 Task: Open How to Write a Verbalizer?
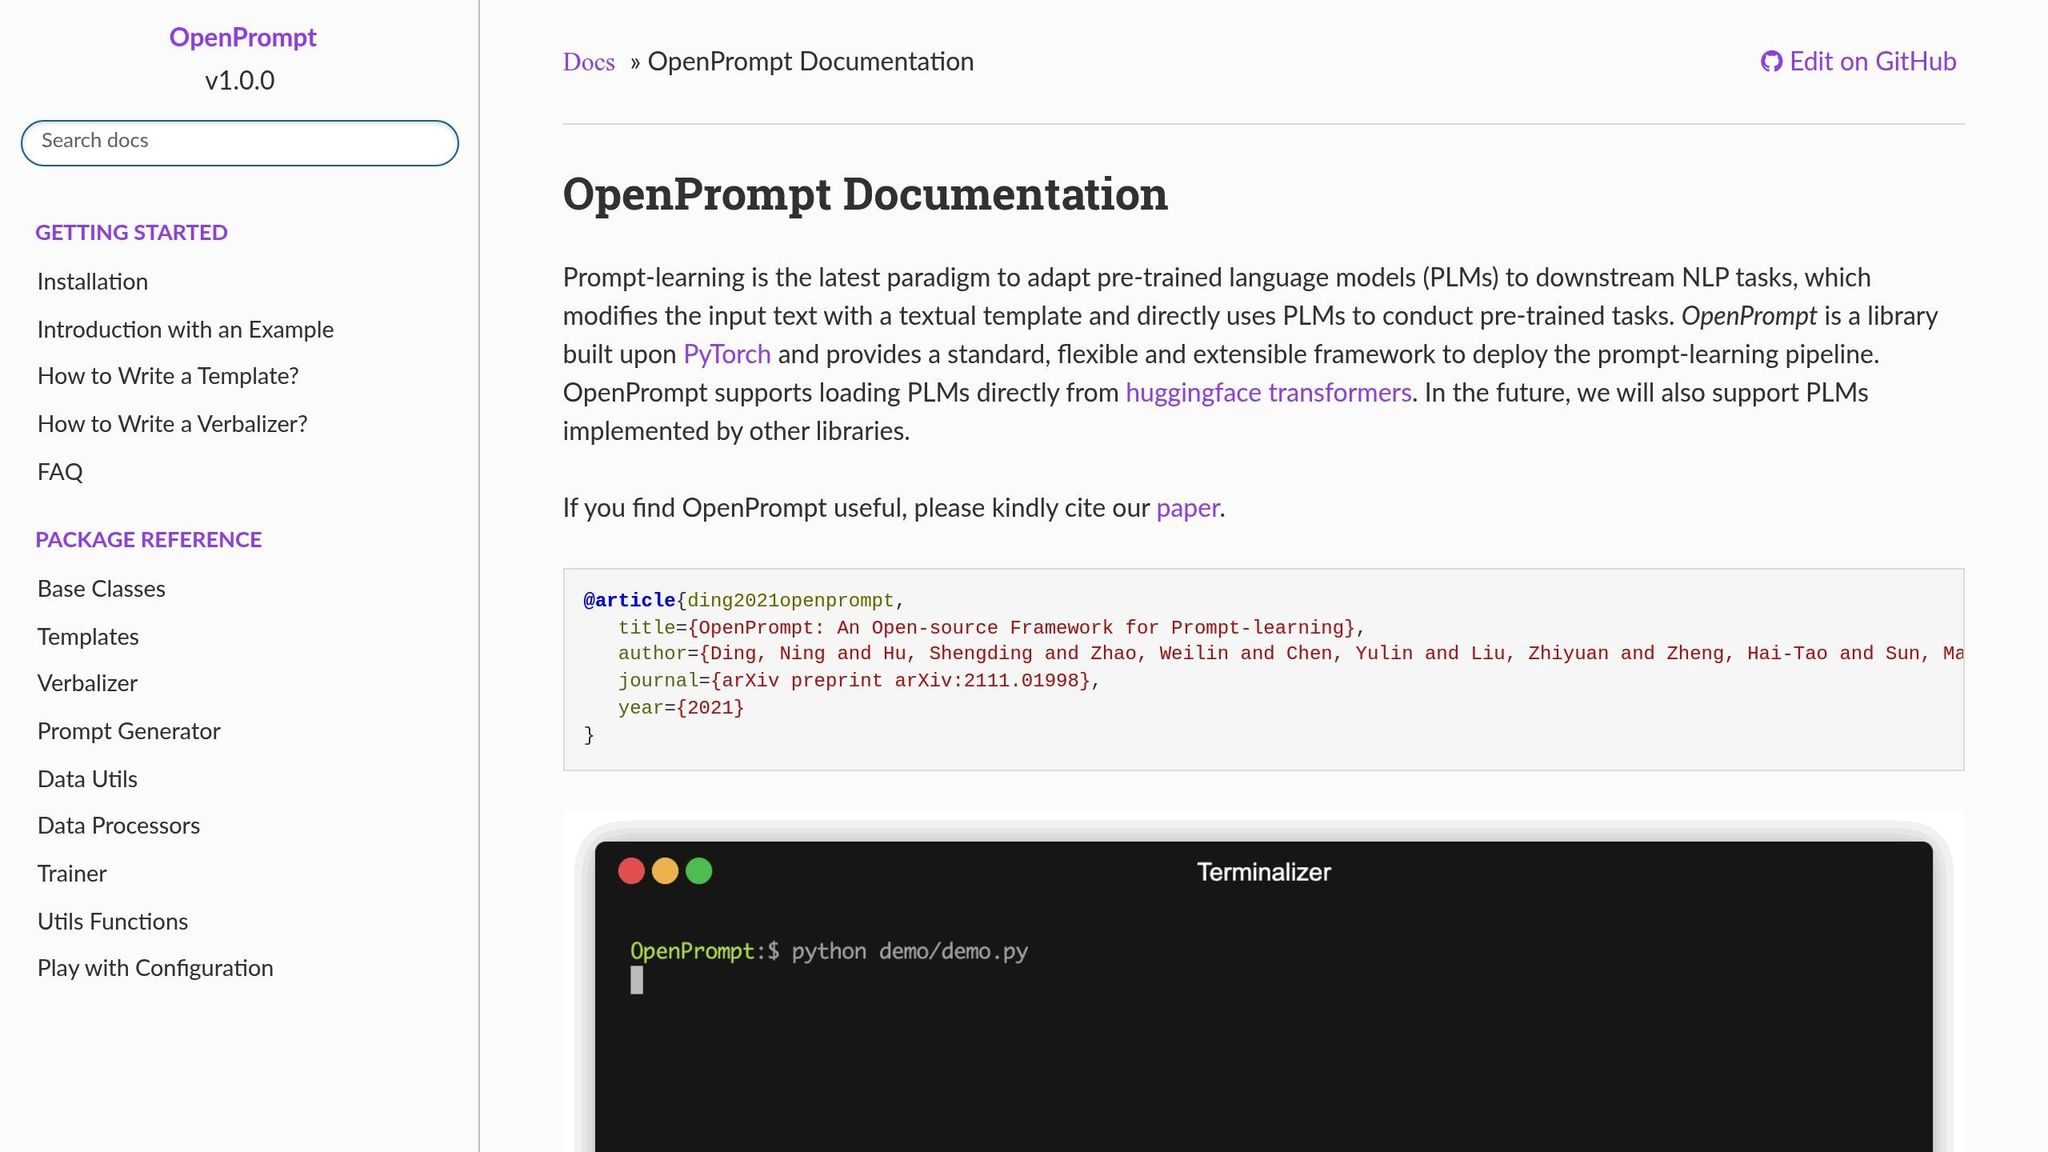click(172, 423)
